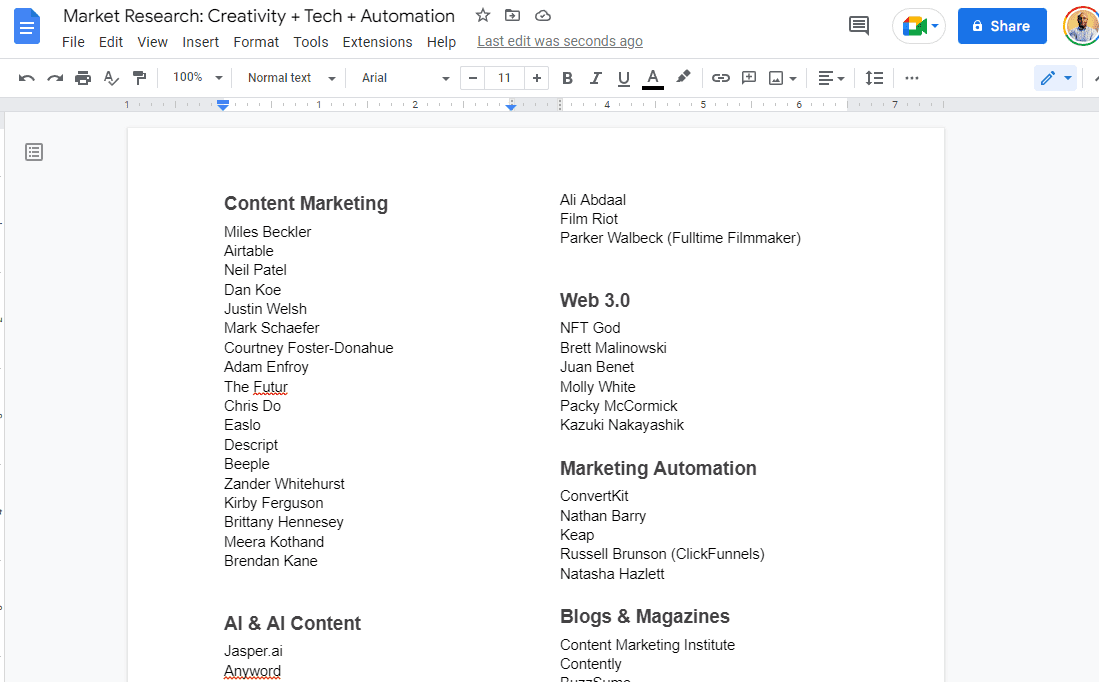
Task: Open line and paragraph spacing
Action: (874, 78)
